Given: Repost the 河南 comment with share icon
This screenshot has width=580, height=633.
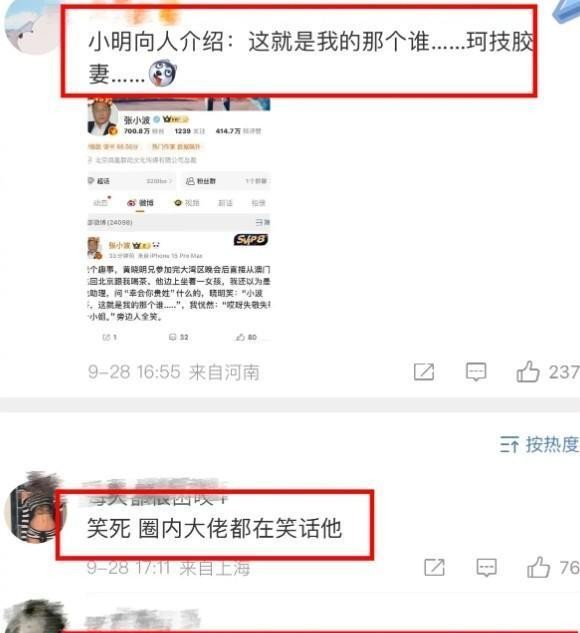Looking at the screenshot, I should tap(424, 371).
